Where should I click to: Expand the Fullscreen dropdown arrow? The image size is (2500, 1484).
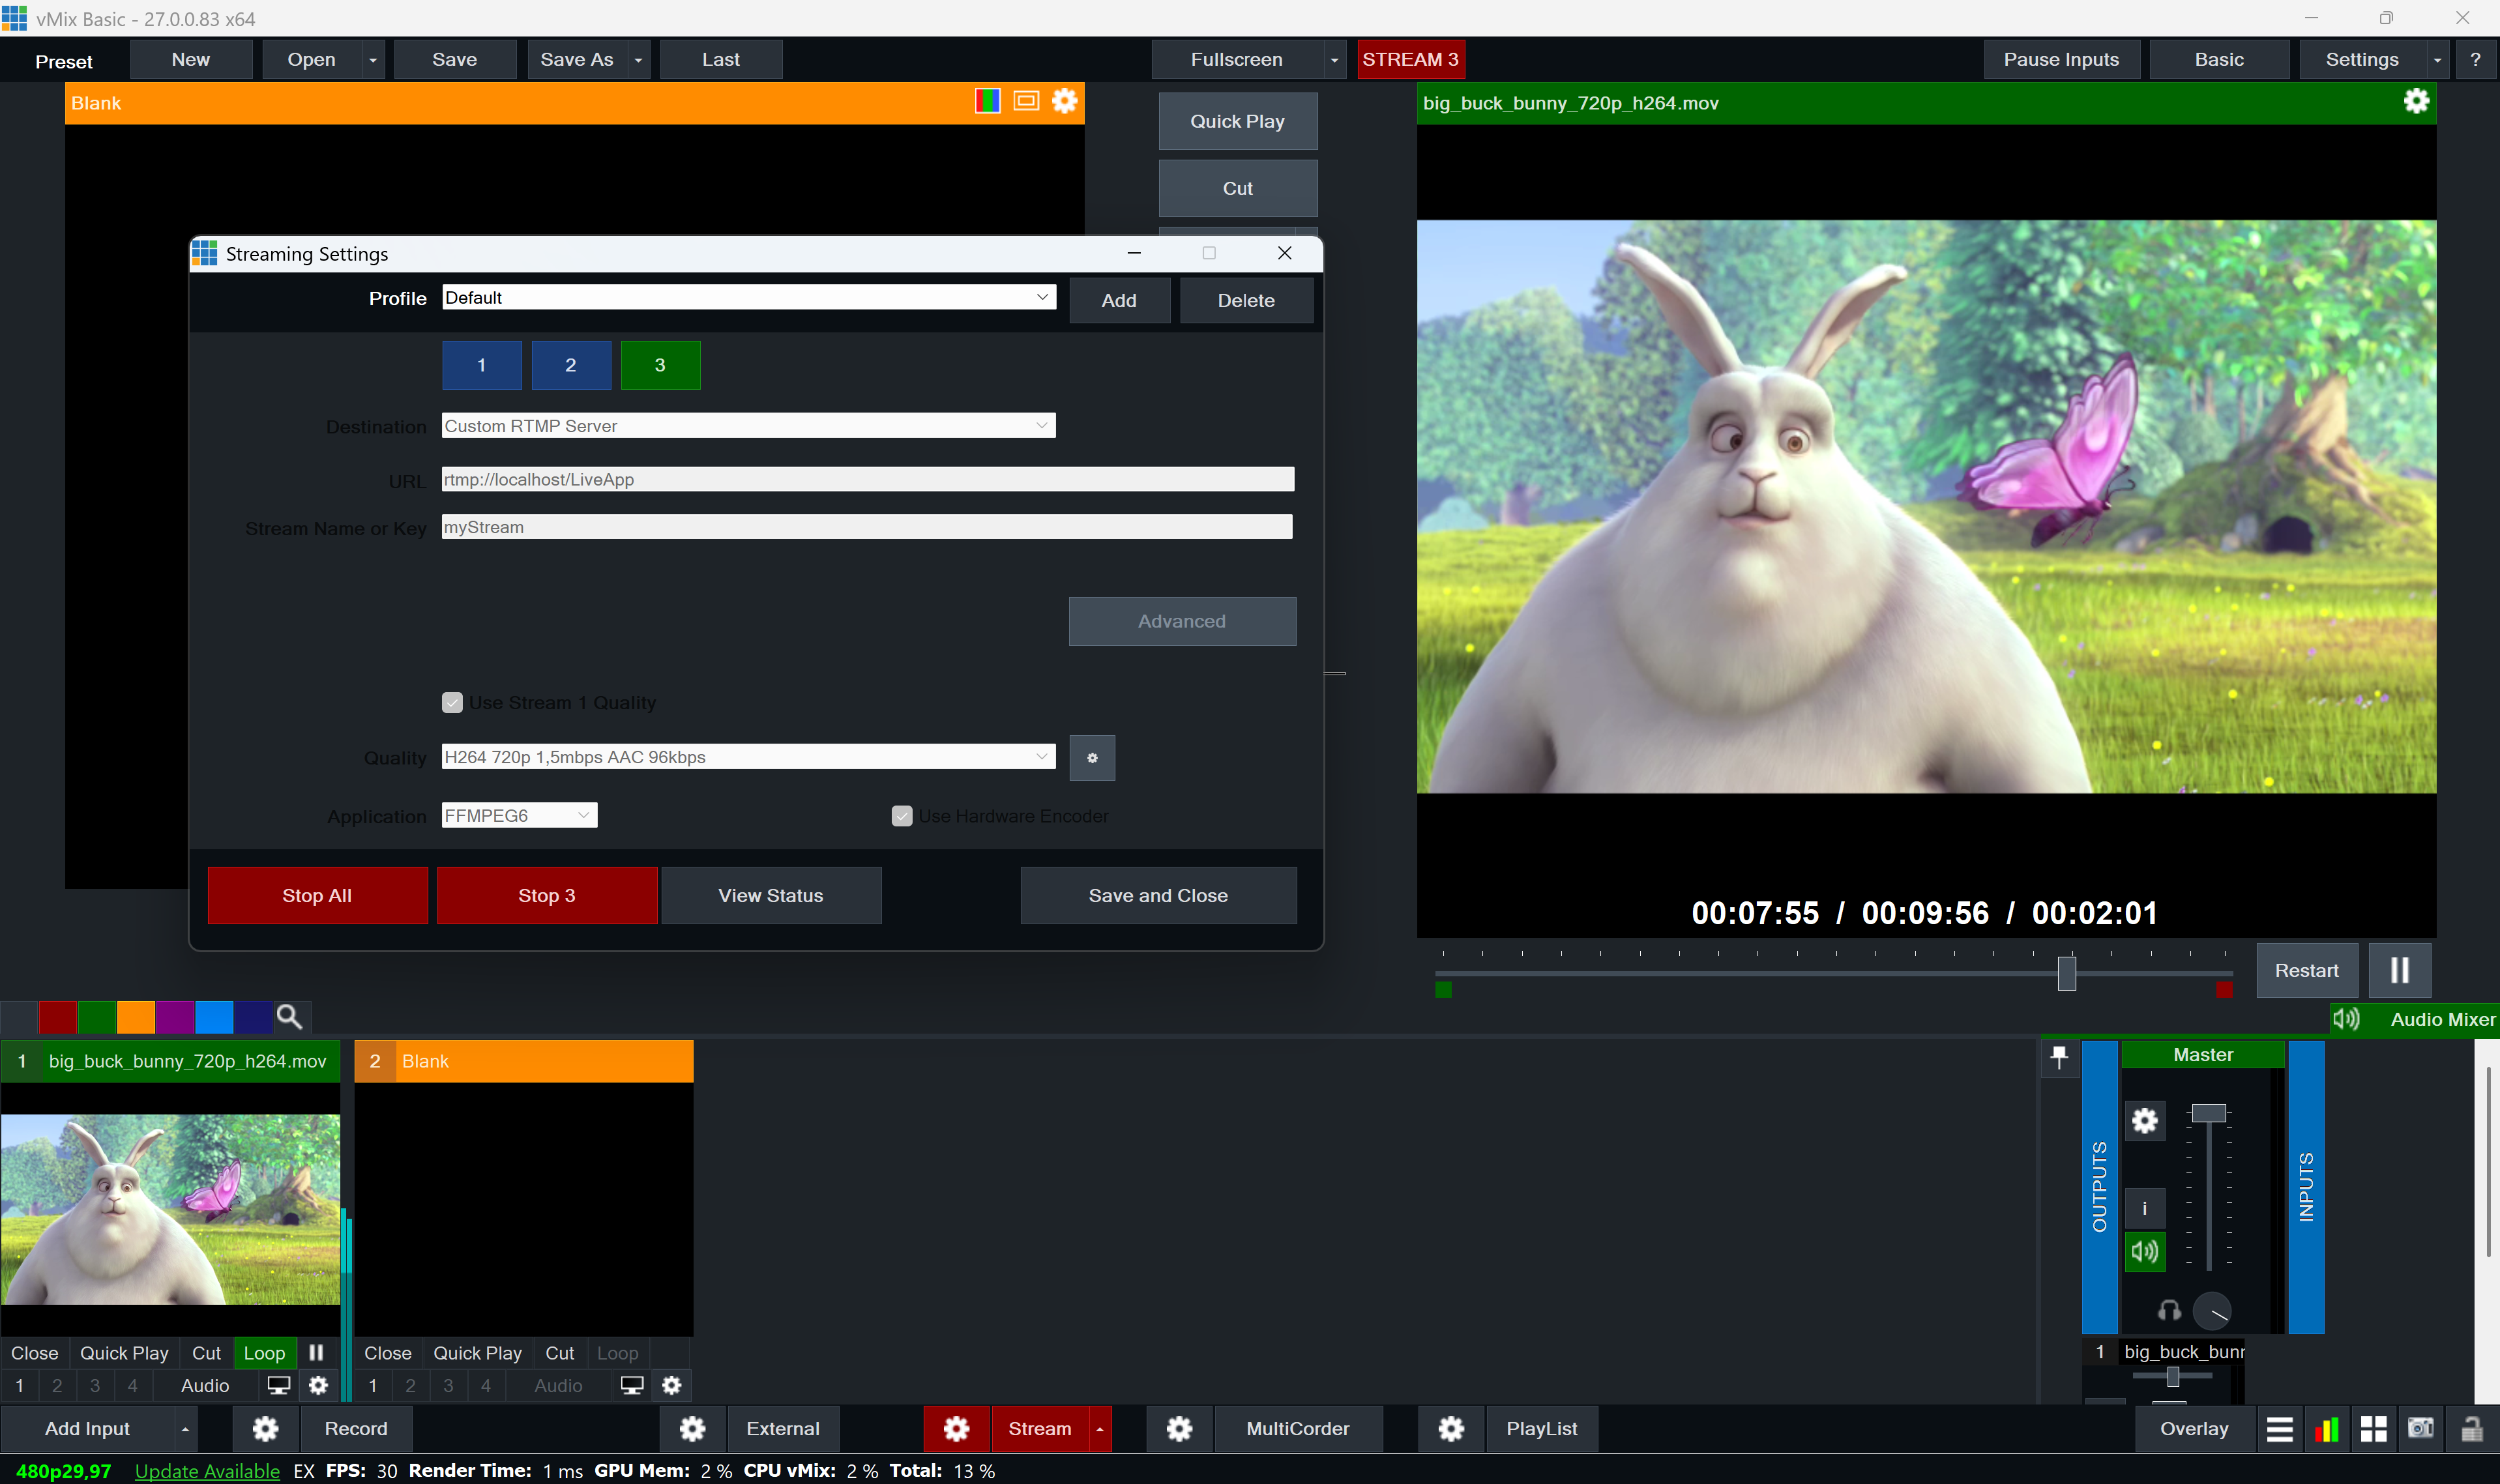pos(1334,60)
